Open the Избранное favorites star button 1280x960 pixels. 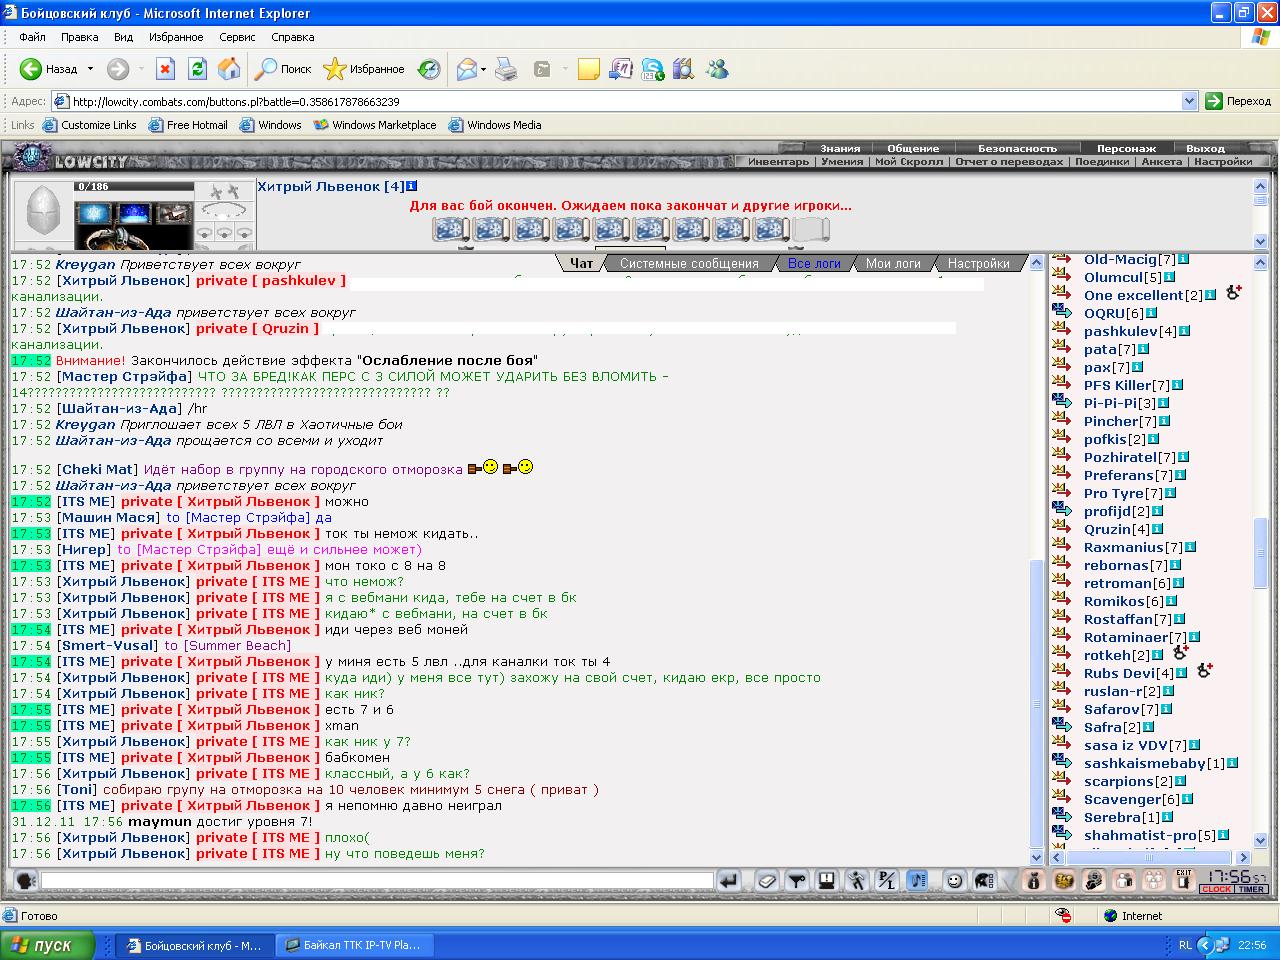point(364,69)
